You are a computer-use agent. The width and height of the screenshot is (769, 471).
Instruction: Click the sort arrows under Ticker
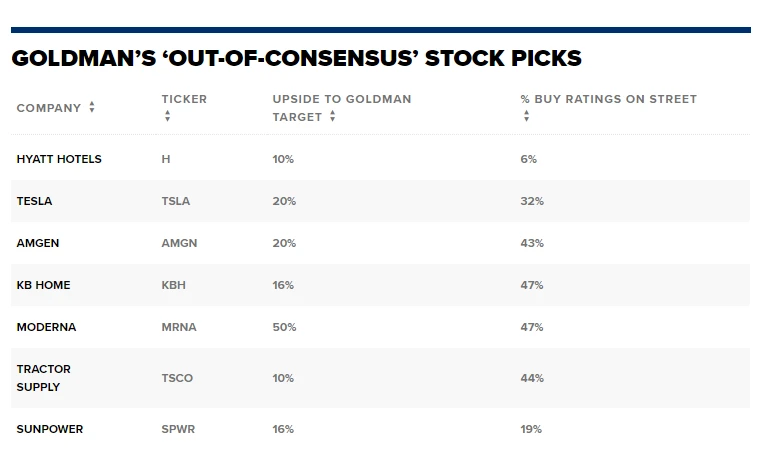[167, 117]
